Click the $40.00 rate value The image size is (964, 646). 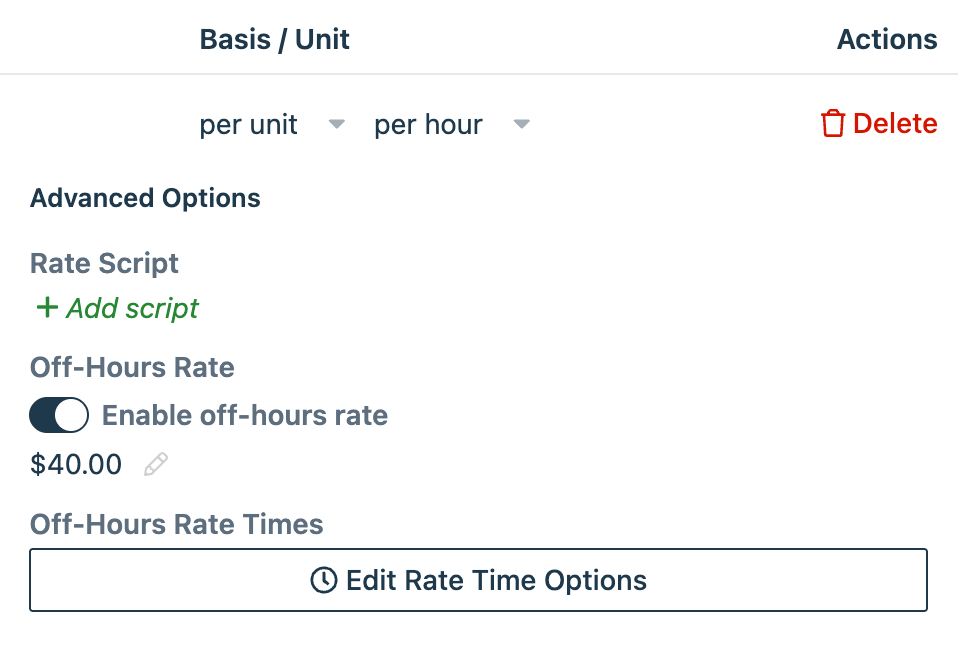[x=75, y=463]
